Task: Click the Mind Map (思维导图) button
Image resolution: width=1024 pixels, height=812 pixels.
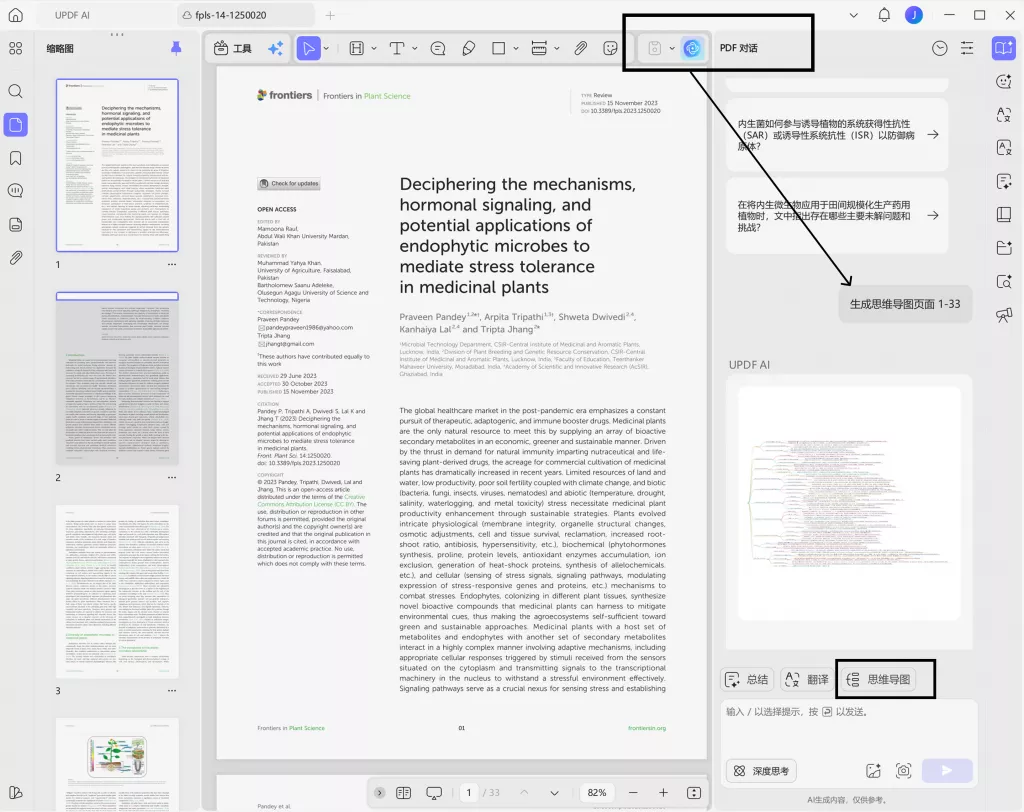Action: (x=878, y=679)
